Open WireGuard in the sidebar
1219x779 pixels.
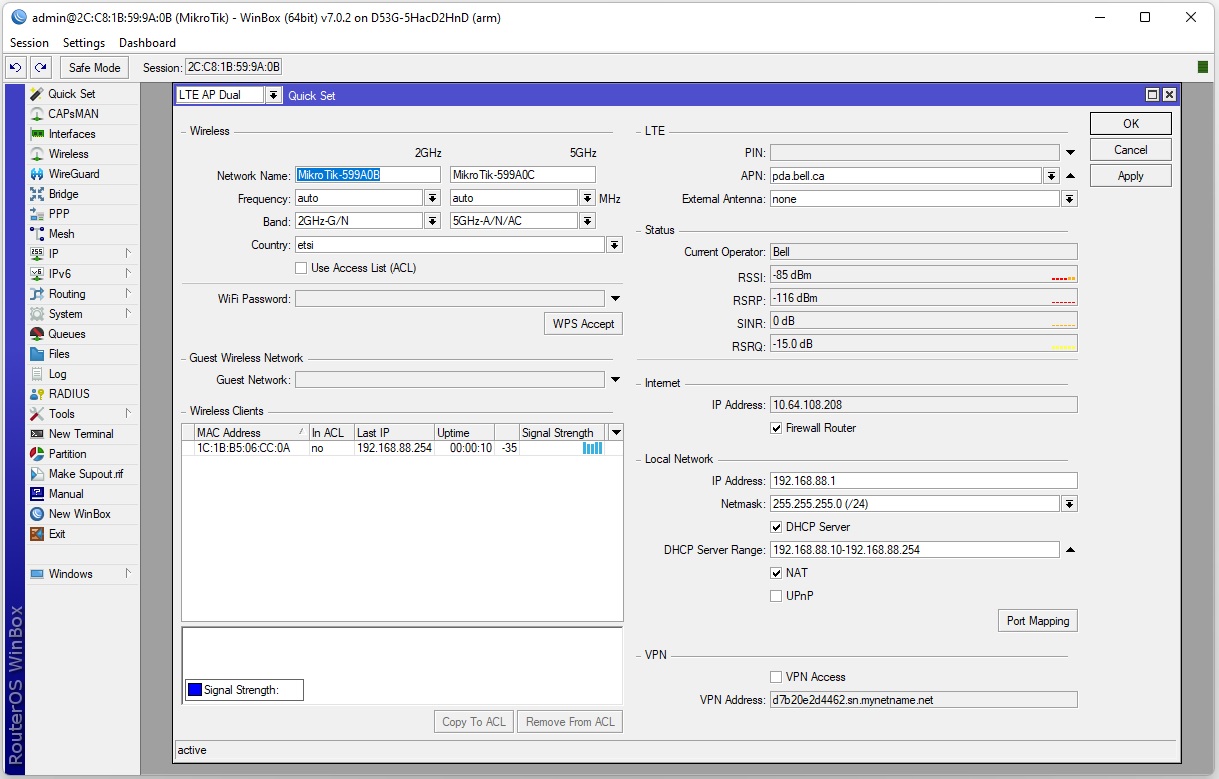pyautogui.click(x=74, y=174)
